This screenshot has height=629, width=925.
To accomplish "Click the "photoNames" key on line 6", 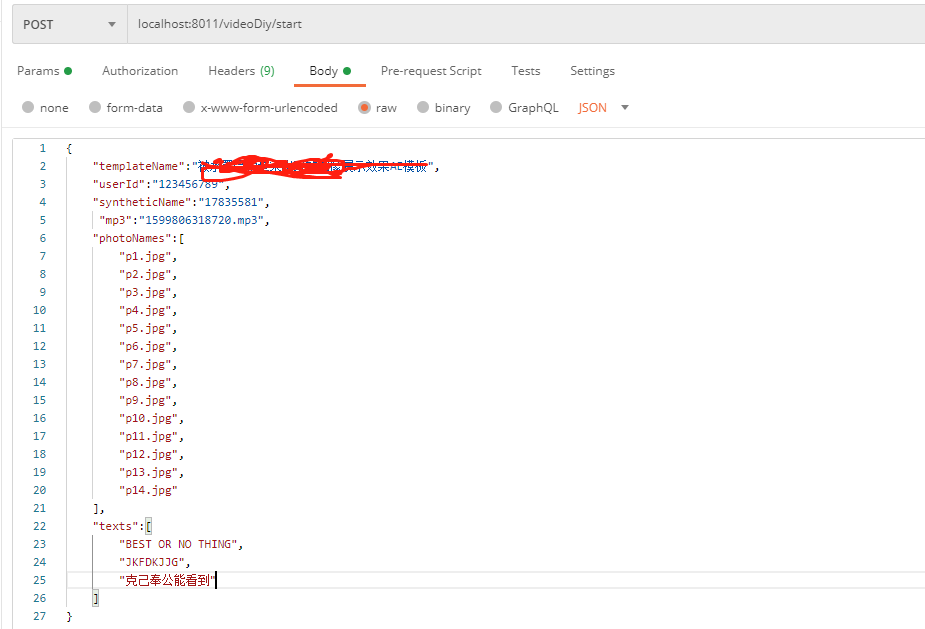I will 132,238.
